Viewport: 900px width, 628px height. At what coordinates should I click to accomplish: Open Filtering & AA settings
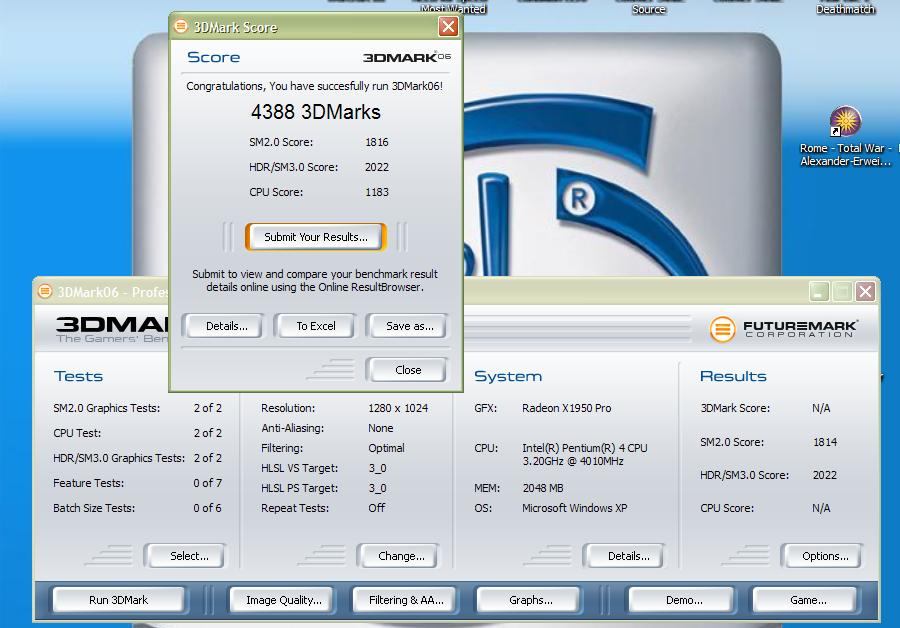coord(406,600)
